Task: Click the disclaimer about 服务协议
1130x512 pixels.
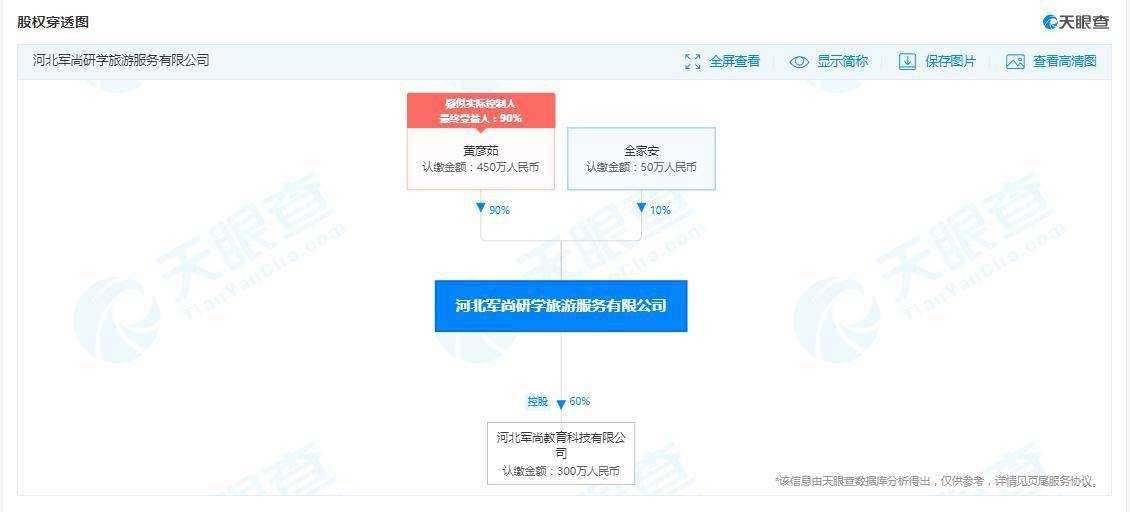Action: (937, 480)
